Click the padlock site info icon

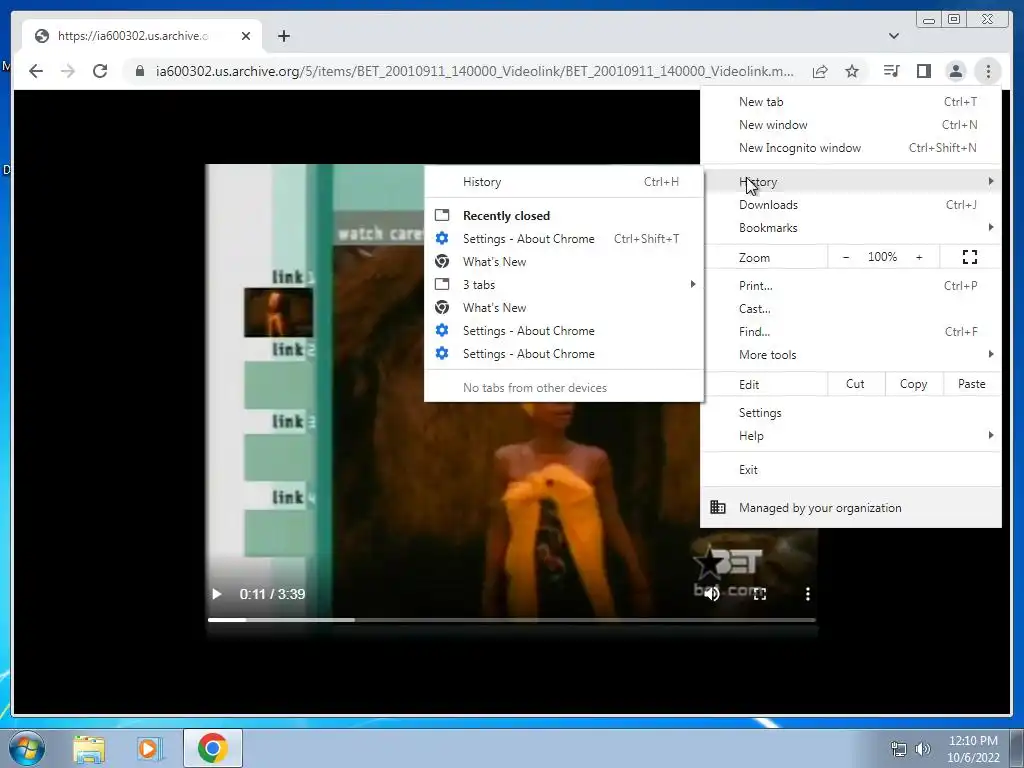[x=140, y=71]
